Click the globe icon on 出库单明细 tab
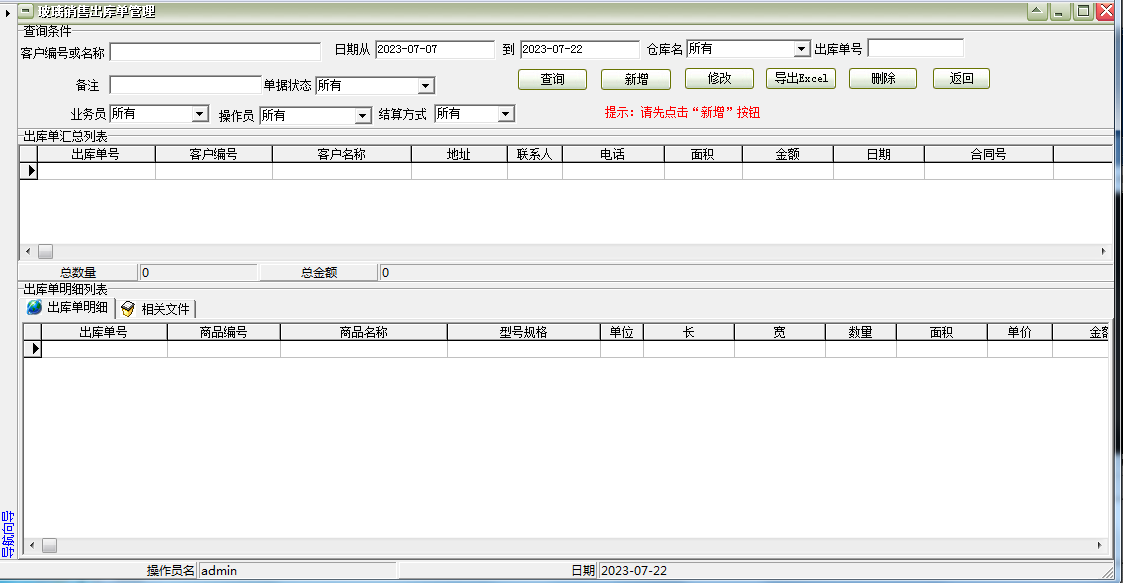Image resolution: width=1123 pixels, height=583 pixels. (33, 308)
